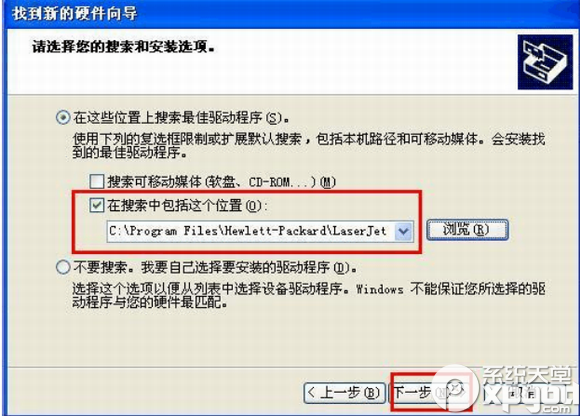
Task: Click the label text 搜索可移动媒体 (软盘、CD-ROM...)
Action: click(222, 182)
